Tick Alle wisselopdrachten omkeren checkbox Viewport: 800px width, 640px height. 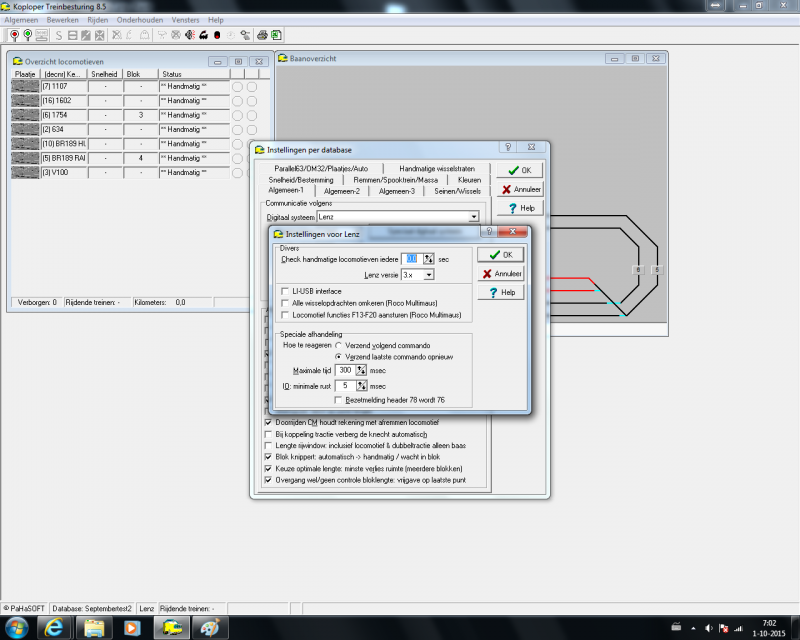point(285,303)
